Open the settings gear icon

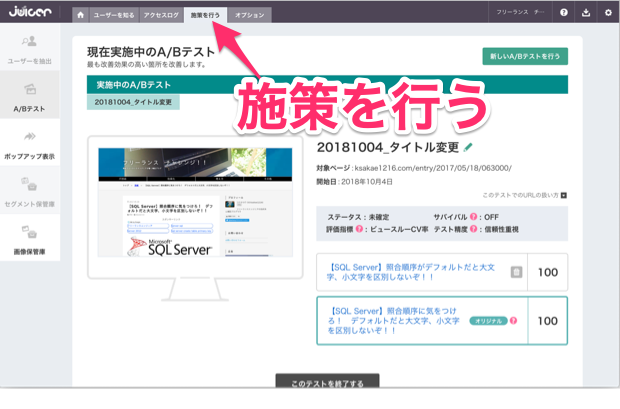pos(608,13)
